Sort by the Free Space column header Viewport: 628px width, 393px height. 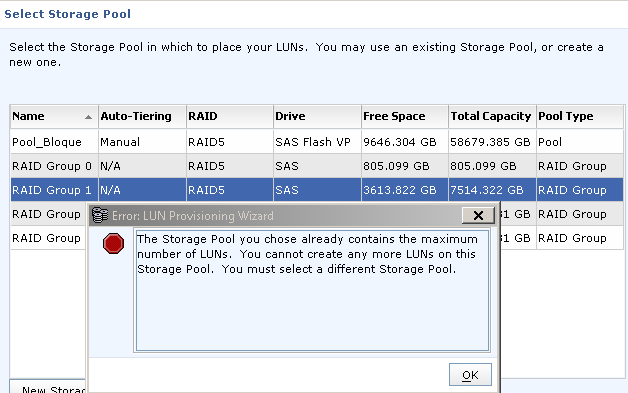[405, 117]
